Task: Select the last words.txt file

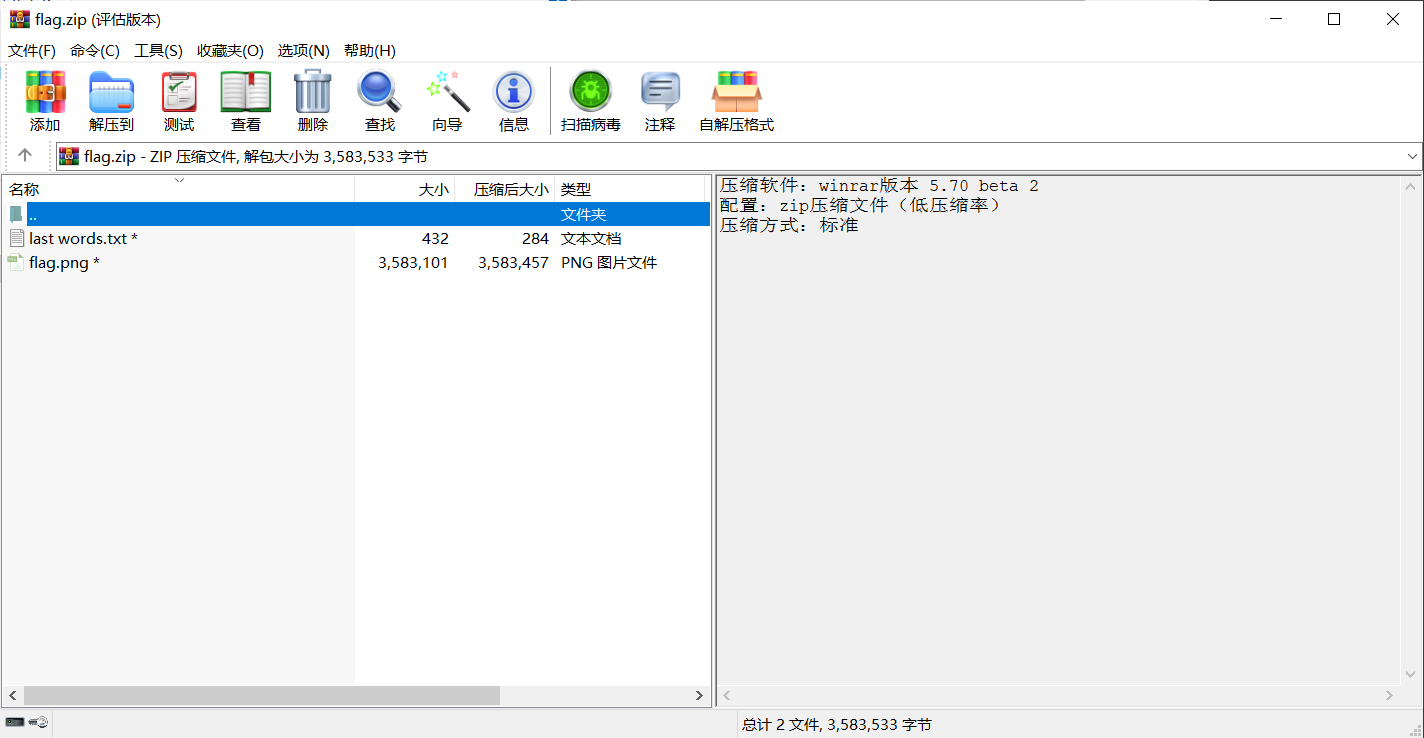Action: coord(78,238)
